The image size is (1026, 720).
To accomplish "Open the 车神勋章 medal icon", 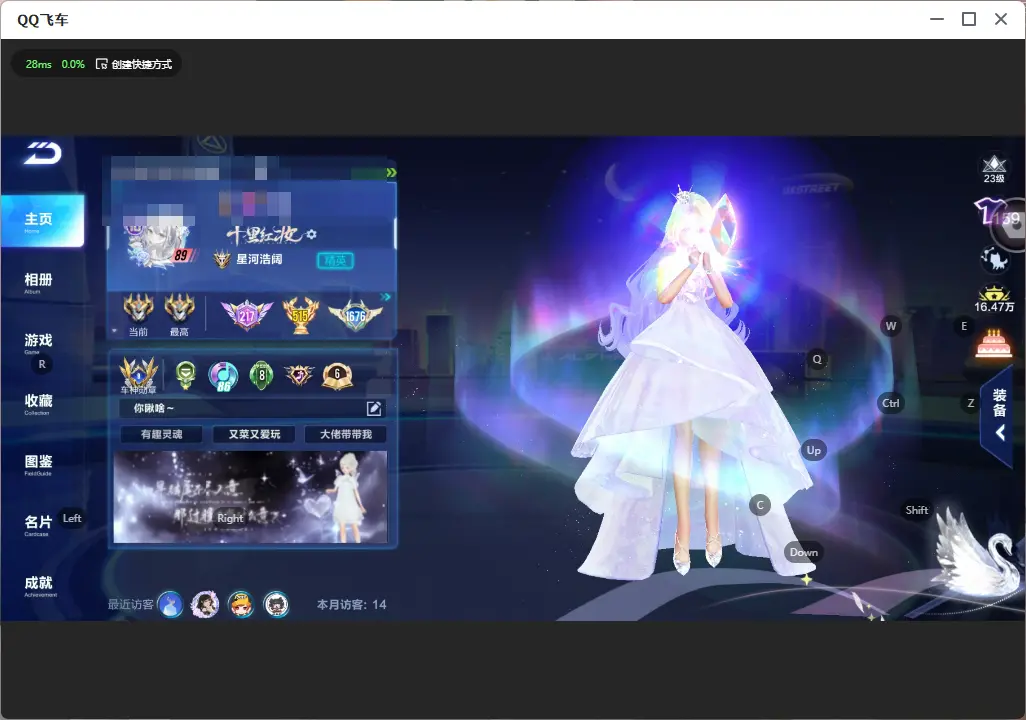I will click(139, 375).
